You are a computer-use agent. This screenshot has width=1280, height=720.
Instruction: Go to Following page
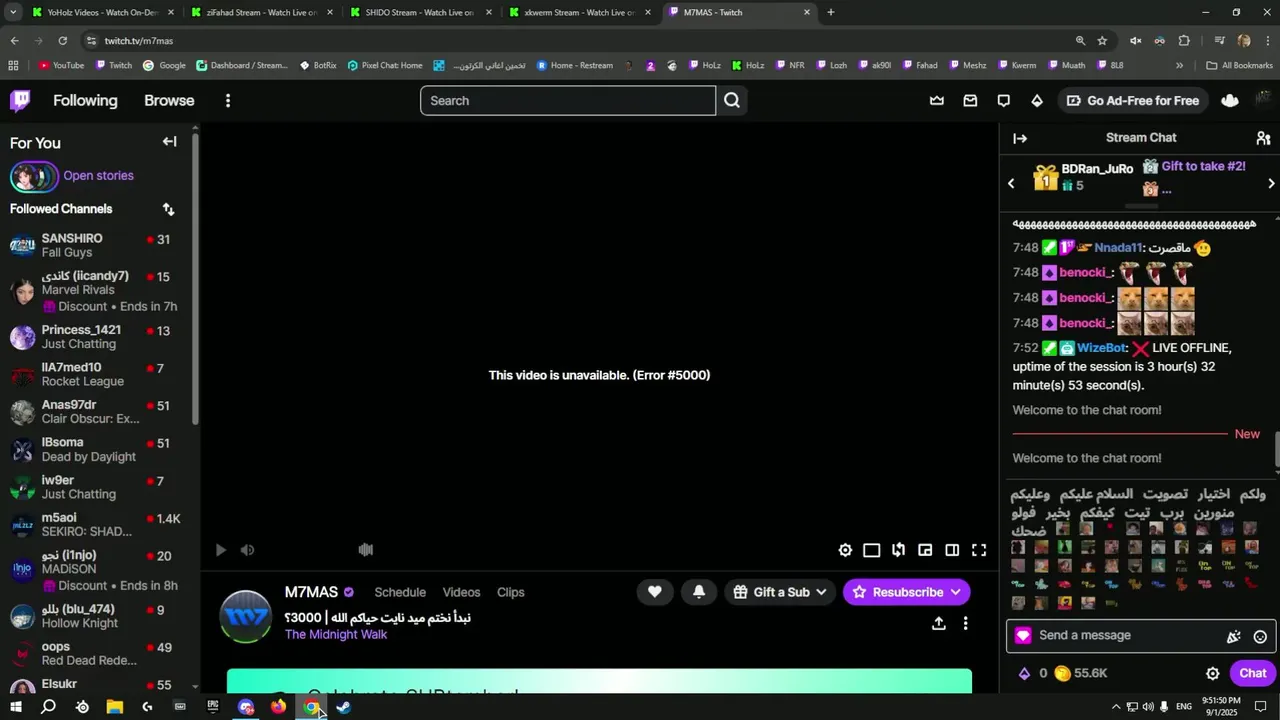click(85, 100)
